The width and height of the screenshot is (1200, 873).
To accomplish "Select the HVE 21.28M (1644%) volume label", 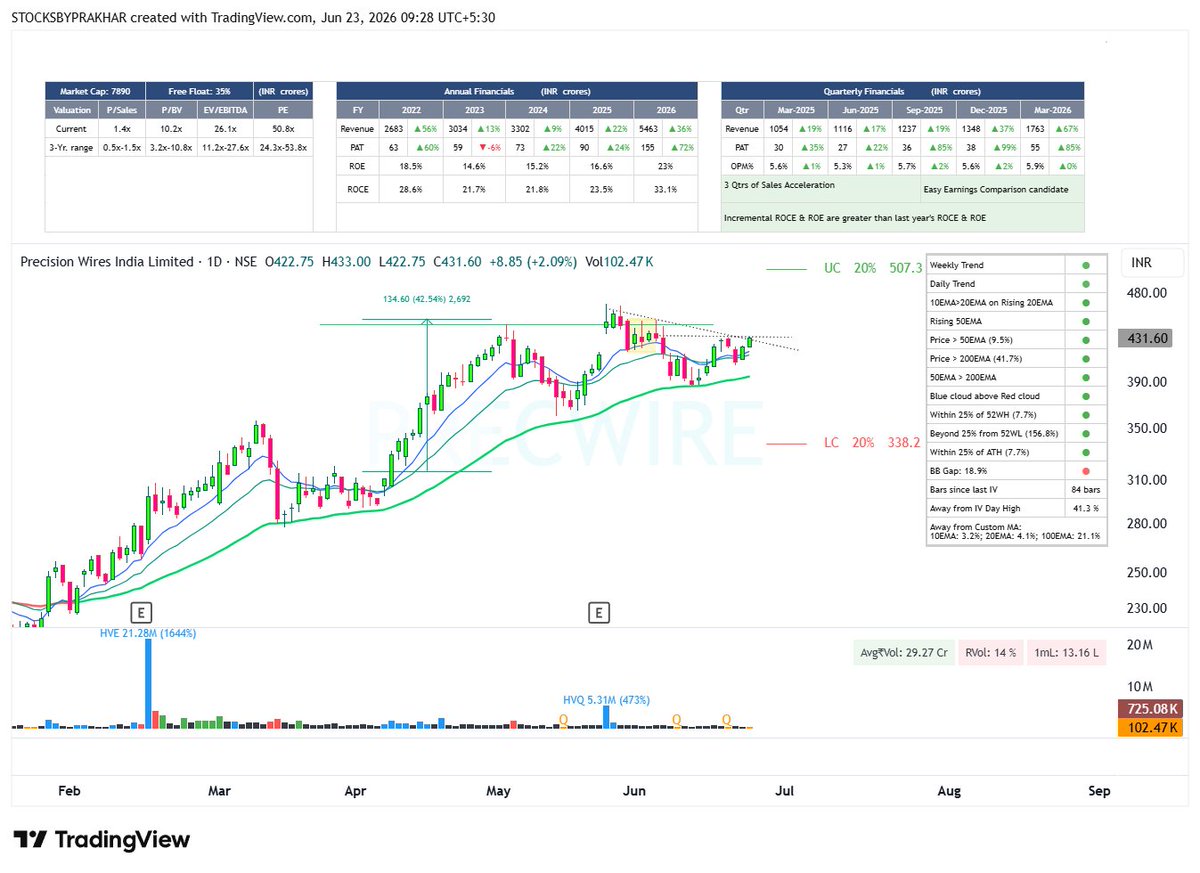I will [147, 633].
